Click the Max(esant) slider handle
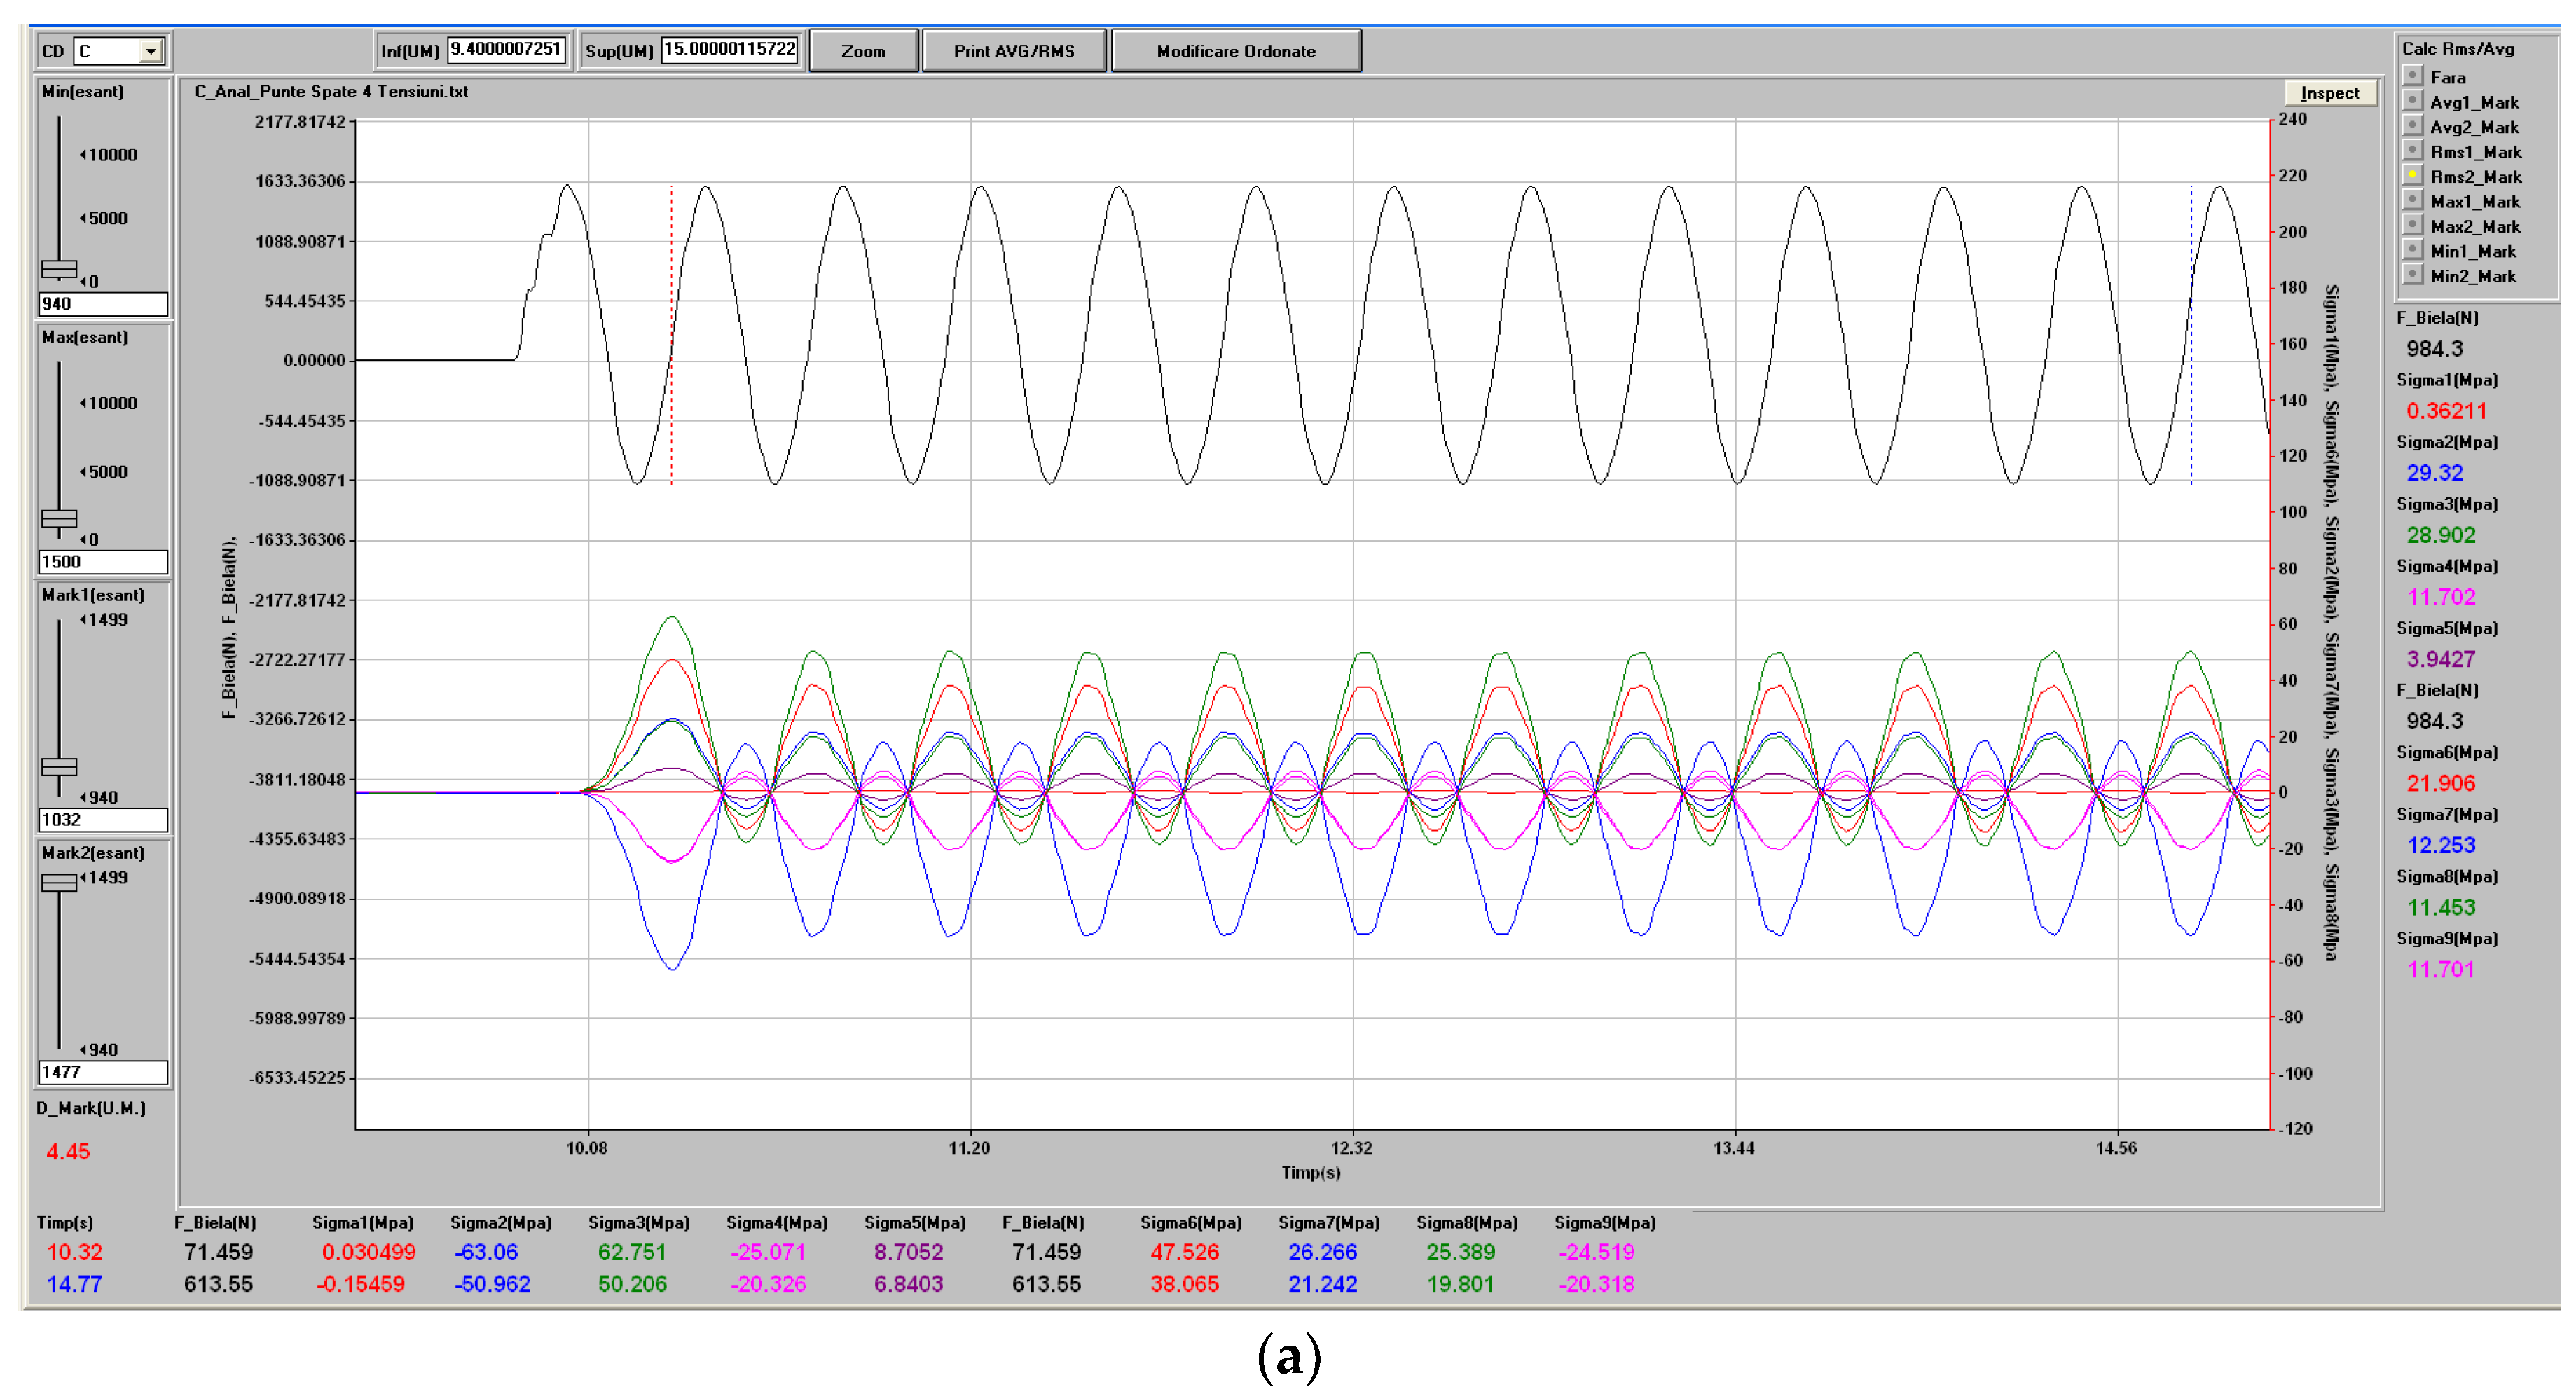The image size is (2576, 1399). (x=59, y=518)
